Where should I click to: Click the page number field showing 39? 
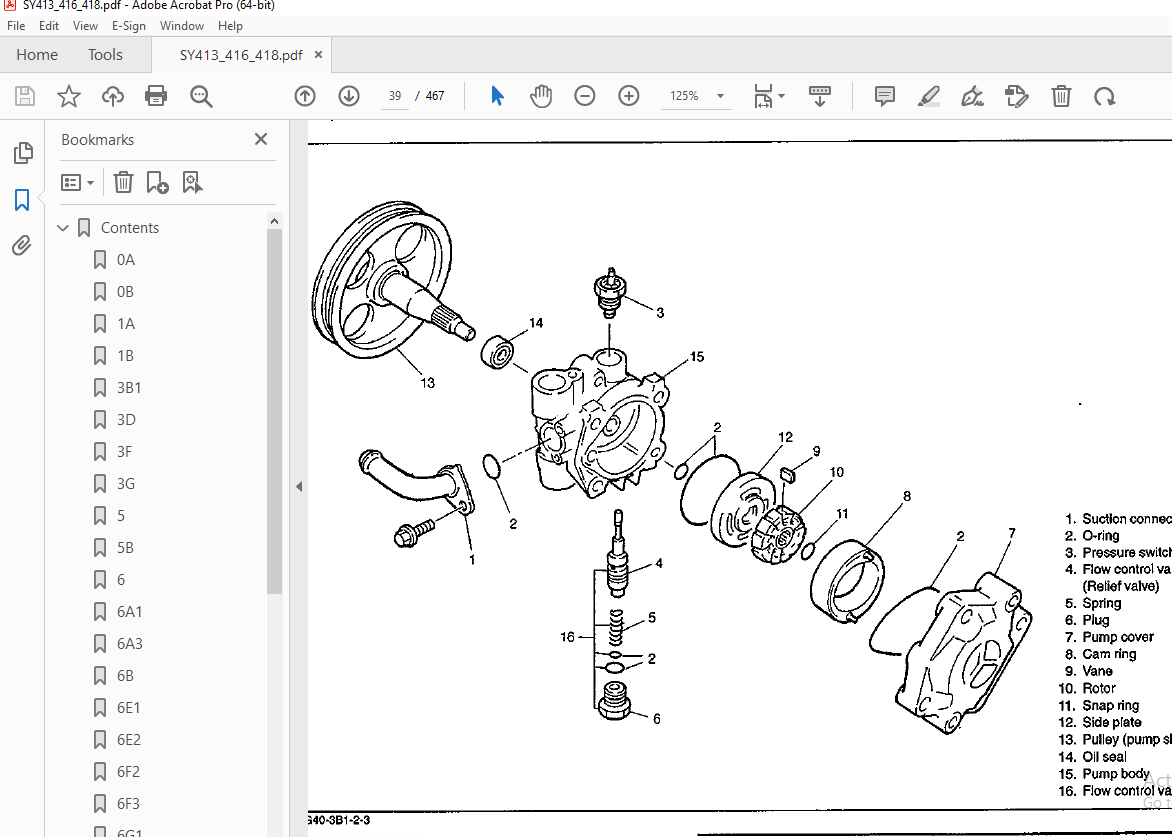point(395,96)
